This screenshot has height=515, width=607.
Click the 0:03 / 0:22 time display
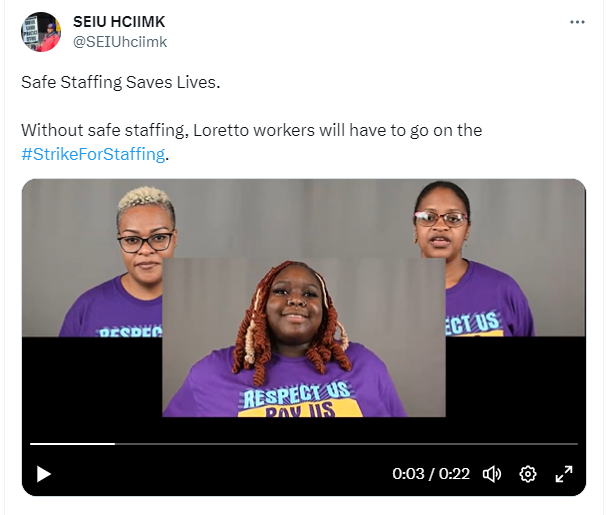(x=431, y=474)
